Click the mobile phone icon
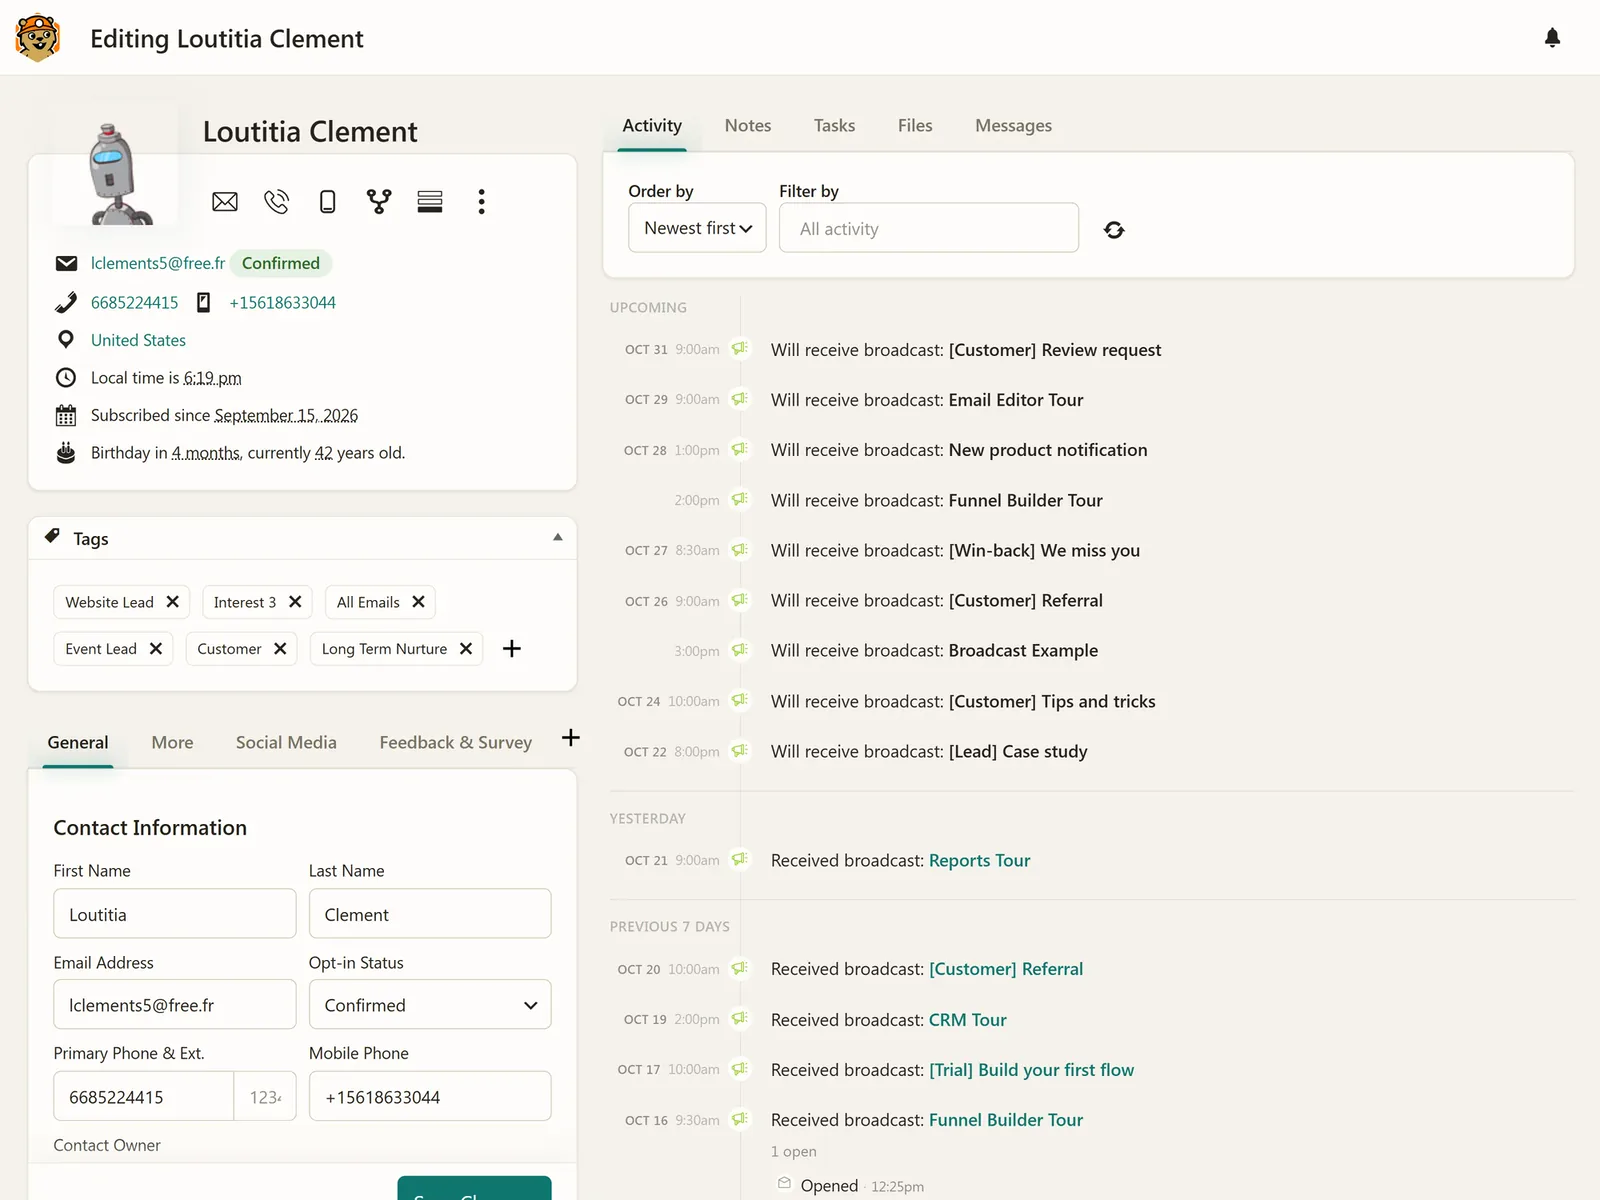This screenshot has width=1600, height=1200. click(x=327, y=202)
